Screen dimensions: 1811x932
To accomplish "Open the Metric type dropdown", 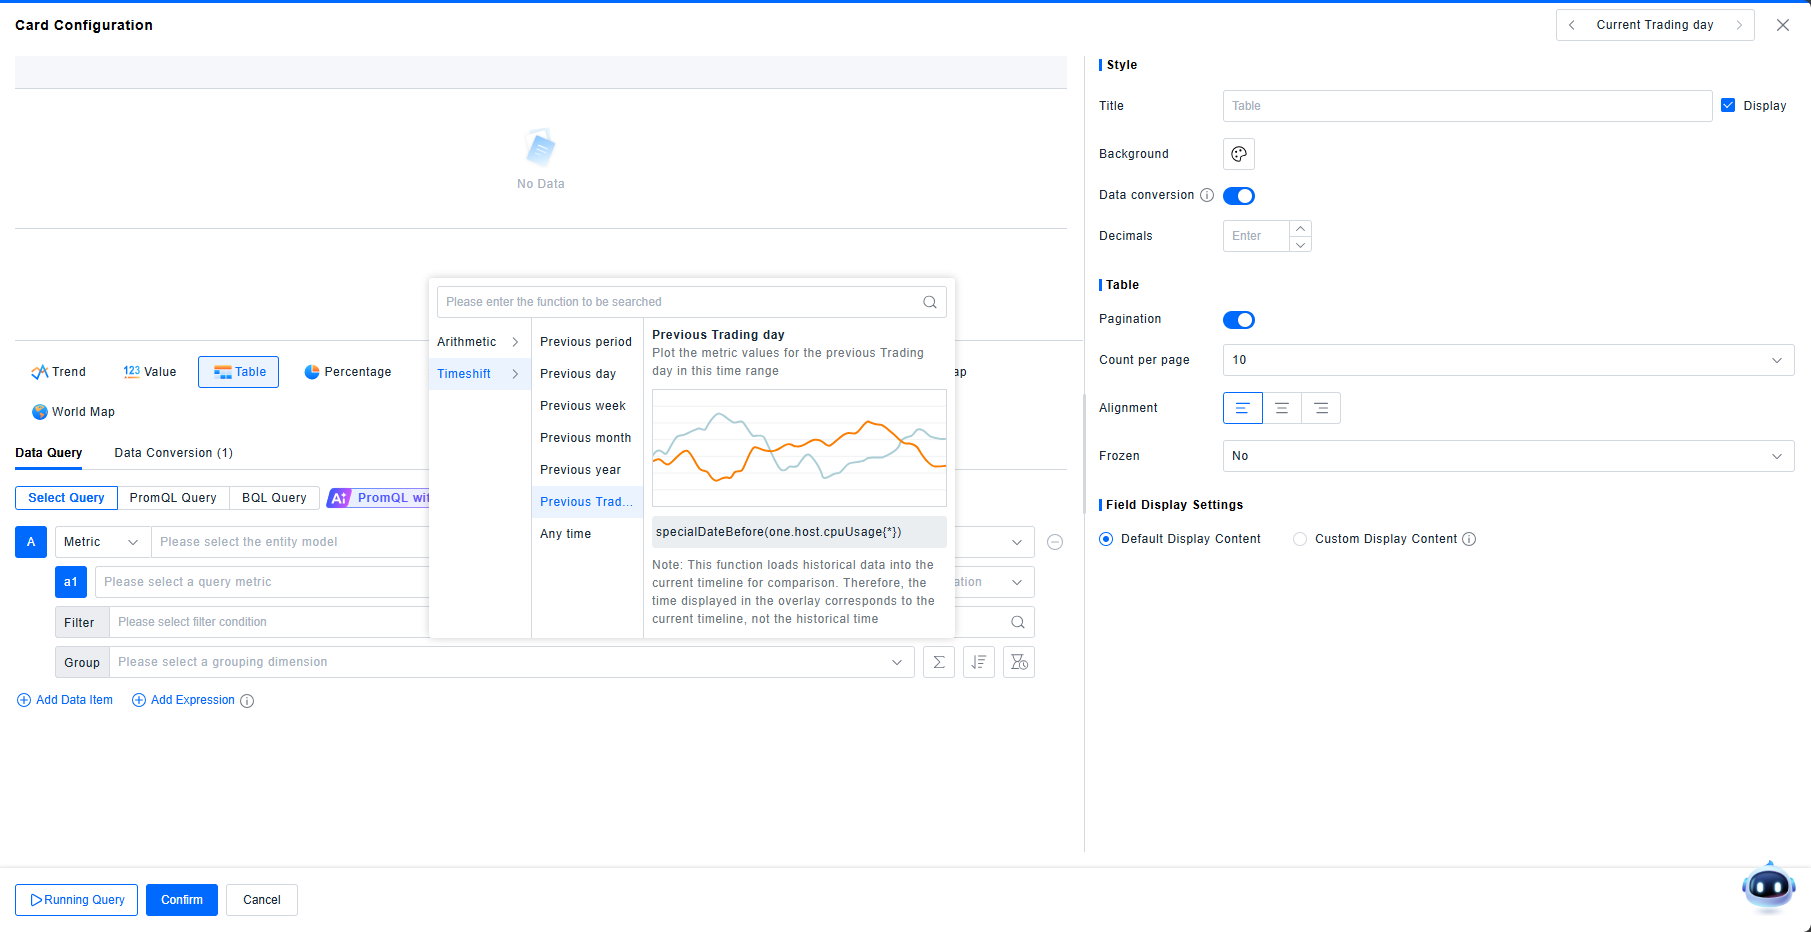I will tap(102, 542).
